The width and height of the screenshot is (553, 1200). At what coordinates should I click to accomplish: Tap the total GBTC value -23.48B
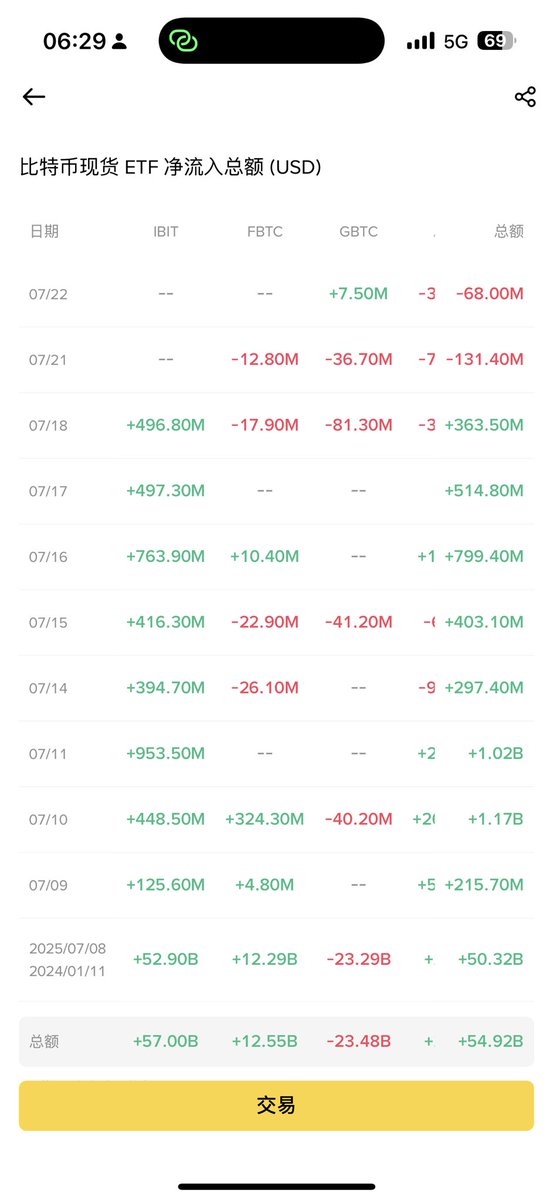[359, 1041]
